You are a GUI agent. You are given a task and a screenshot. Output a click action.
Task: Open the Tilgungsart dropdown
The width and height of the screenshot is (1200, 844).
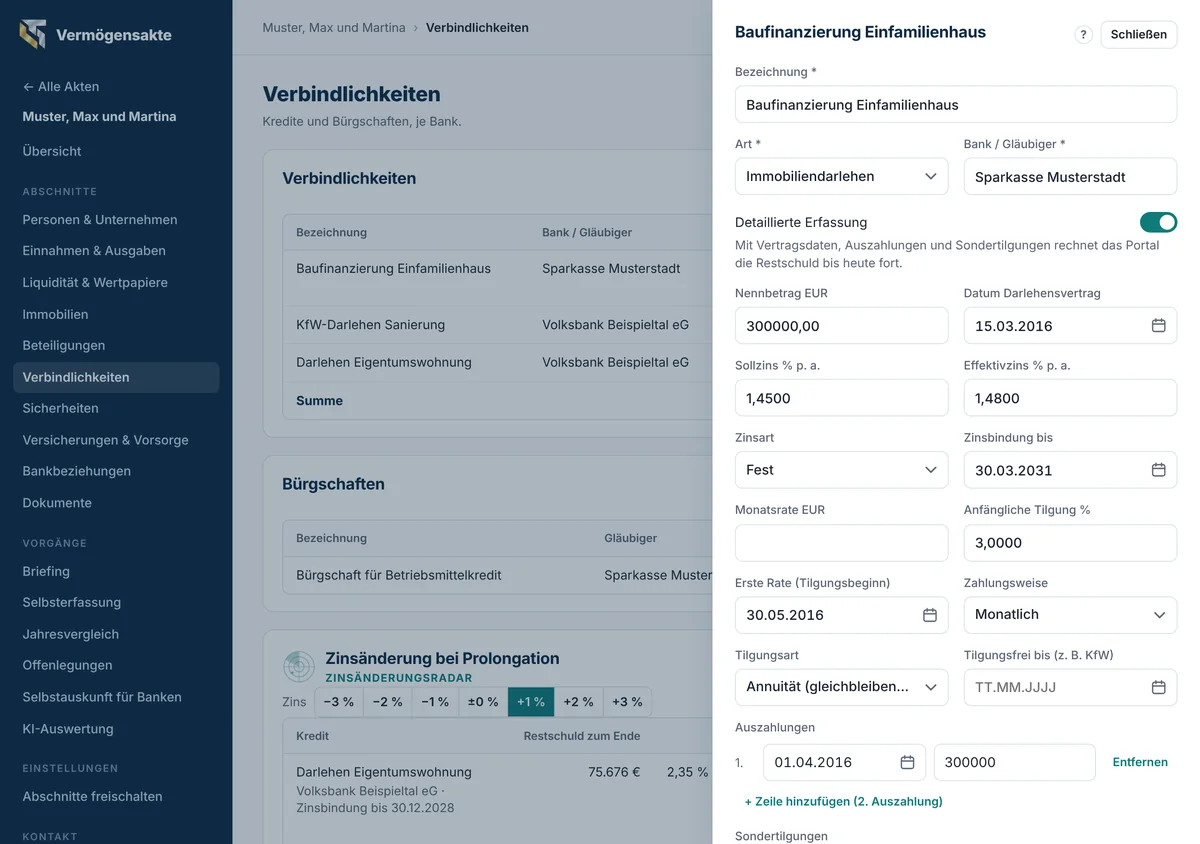pyautogui.click(x=841, y=687)
